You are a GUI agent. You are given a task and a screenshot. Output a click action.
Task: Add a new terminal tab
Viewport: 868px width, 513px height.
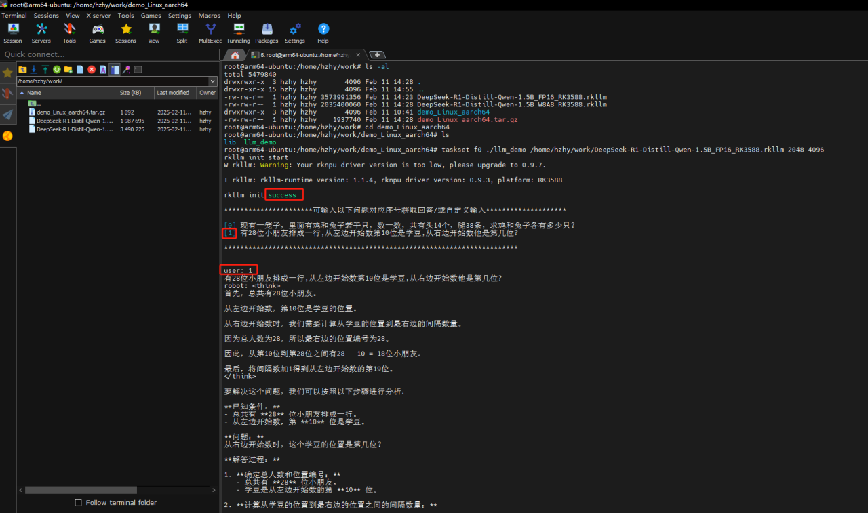pyautogui.click(x=376, y=55)
